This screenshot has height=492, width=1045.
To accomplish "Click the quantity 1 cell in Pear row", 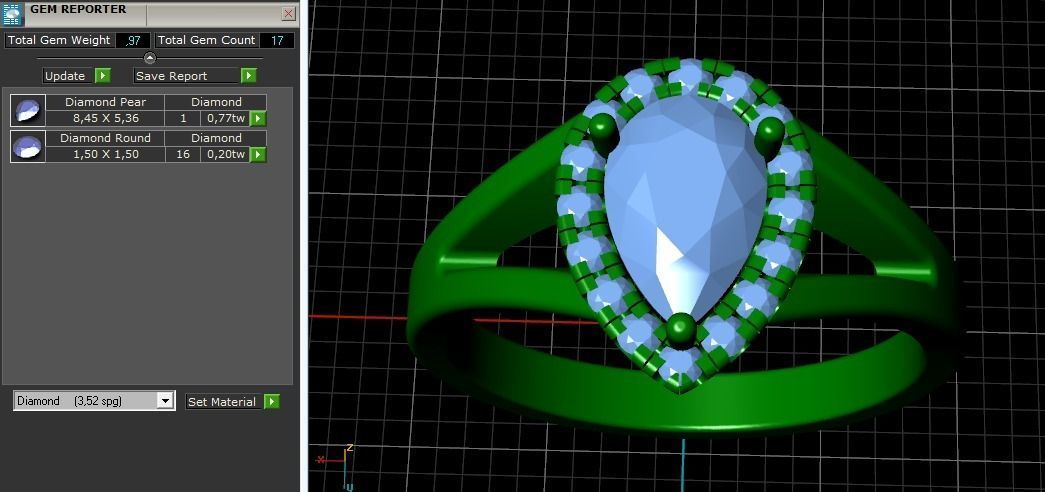I will 183,119.
